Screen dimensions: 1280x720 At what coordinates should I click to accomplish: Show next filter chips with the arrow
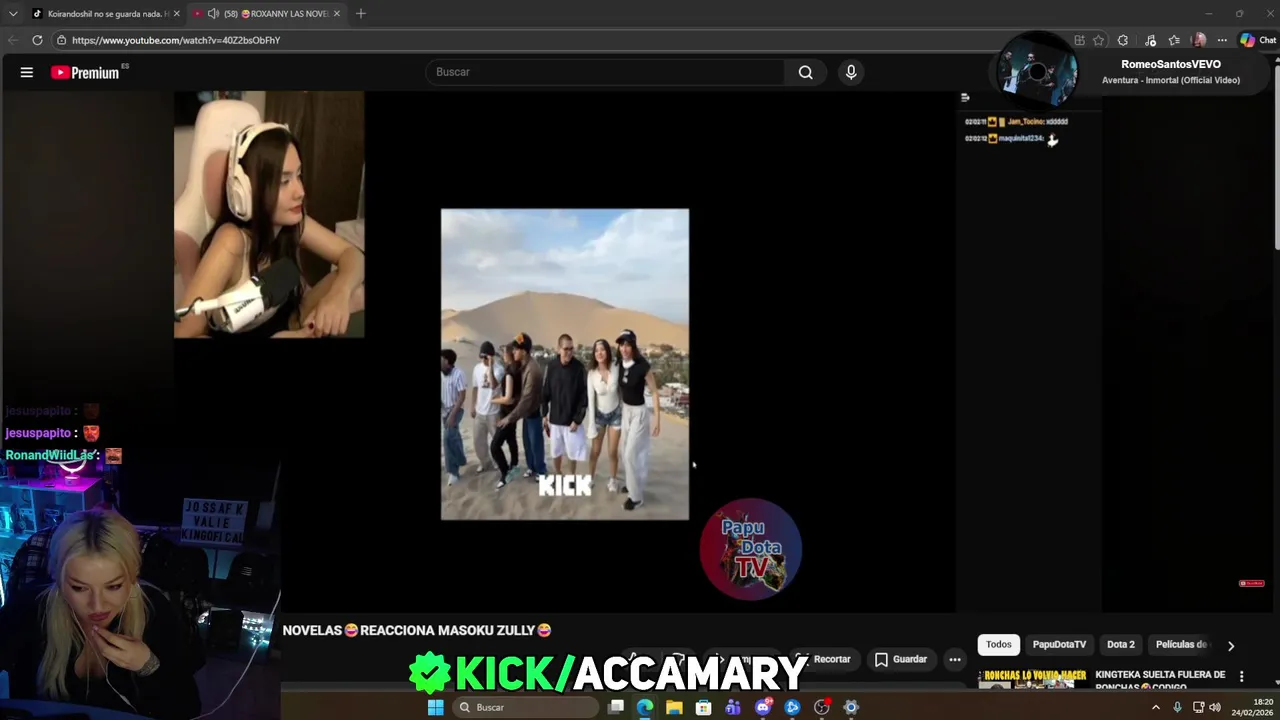pyautogui.click(x=1231, y=645)
